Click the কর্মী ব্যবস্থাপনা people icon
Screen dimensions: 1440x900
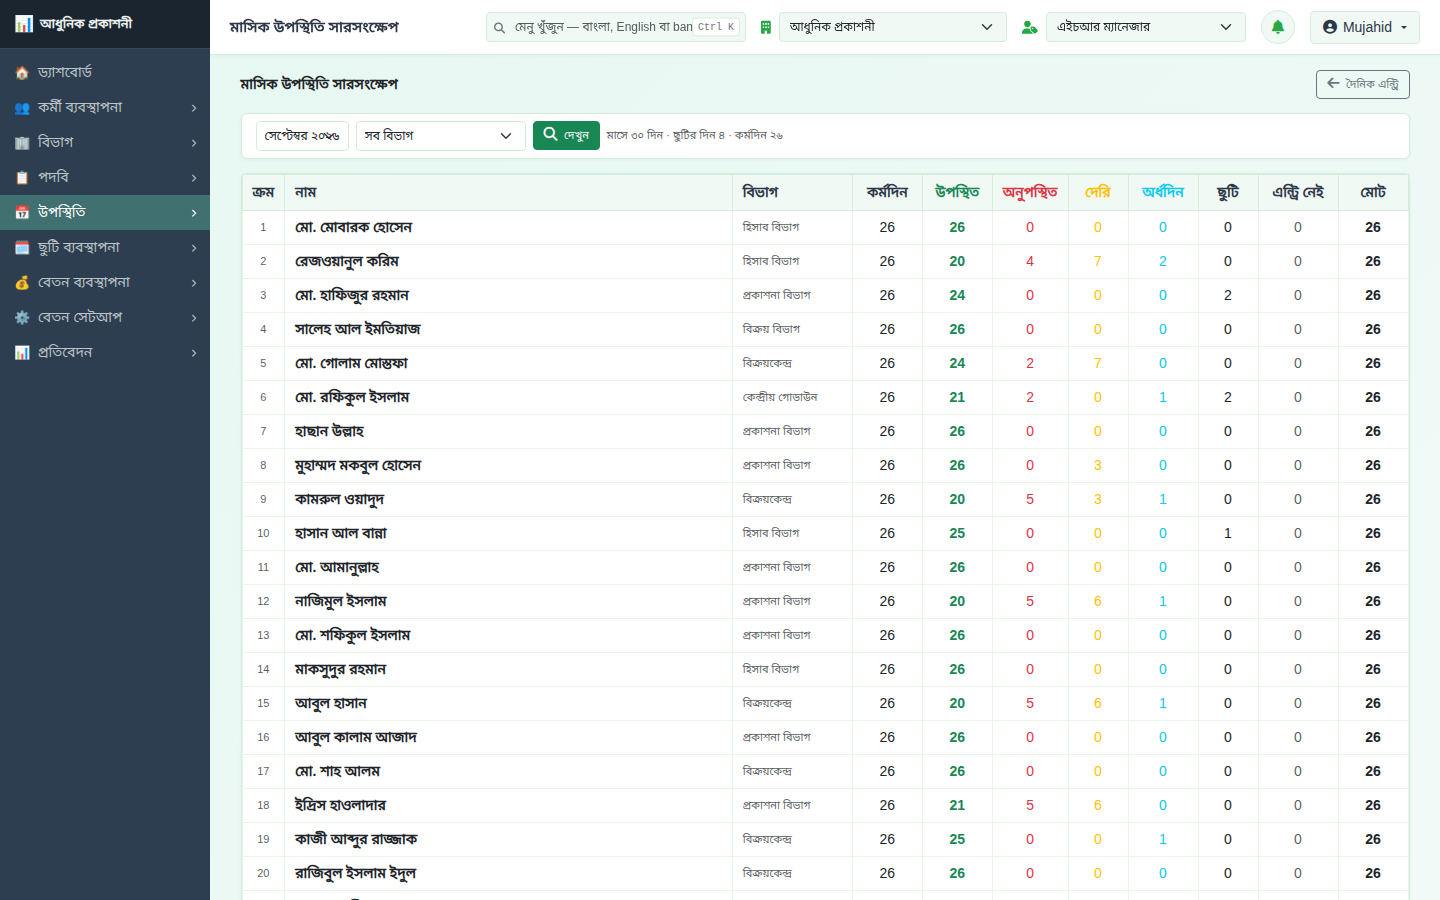(22, 108)
